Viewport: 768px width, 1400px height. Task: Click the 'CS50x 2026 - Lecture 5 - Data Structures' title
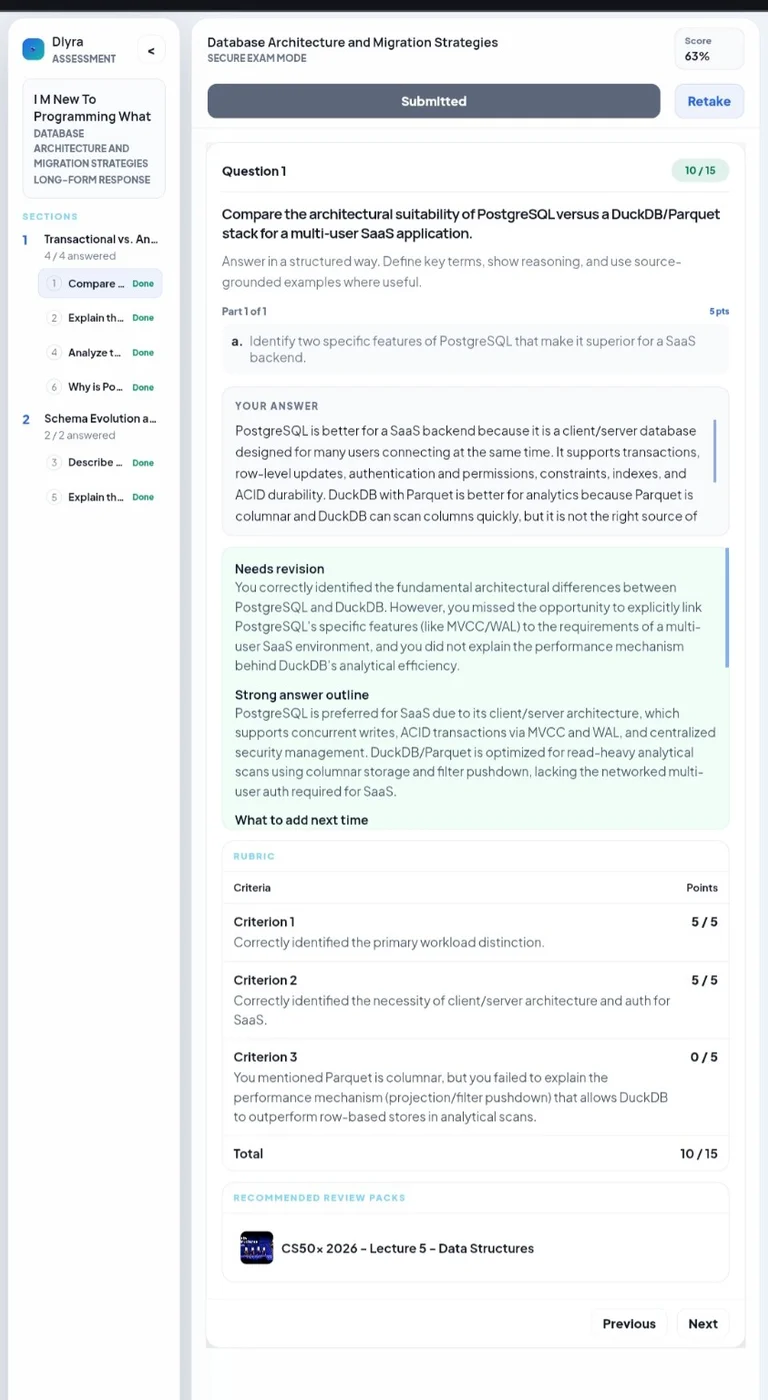click(407, 1248)
